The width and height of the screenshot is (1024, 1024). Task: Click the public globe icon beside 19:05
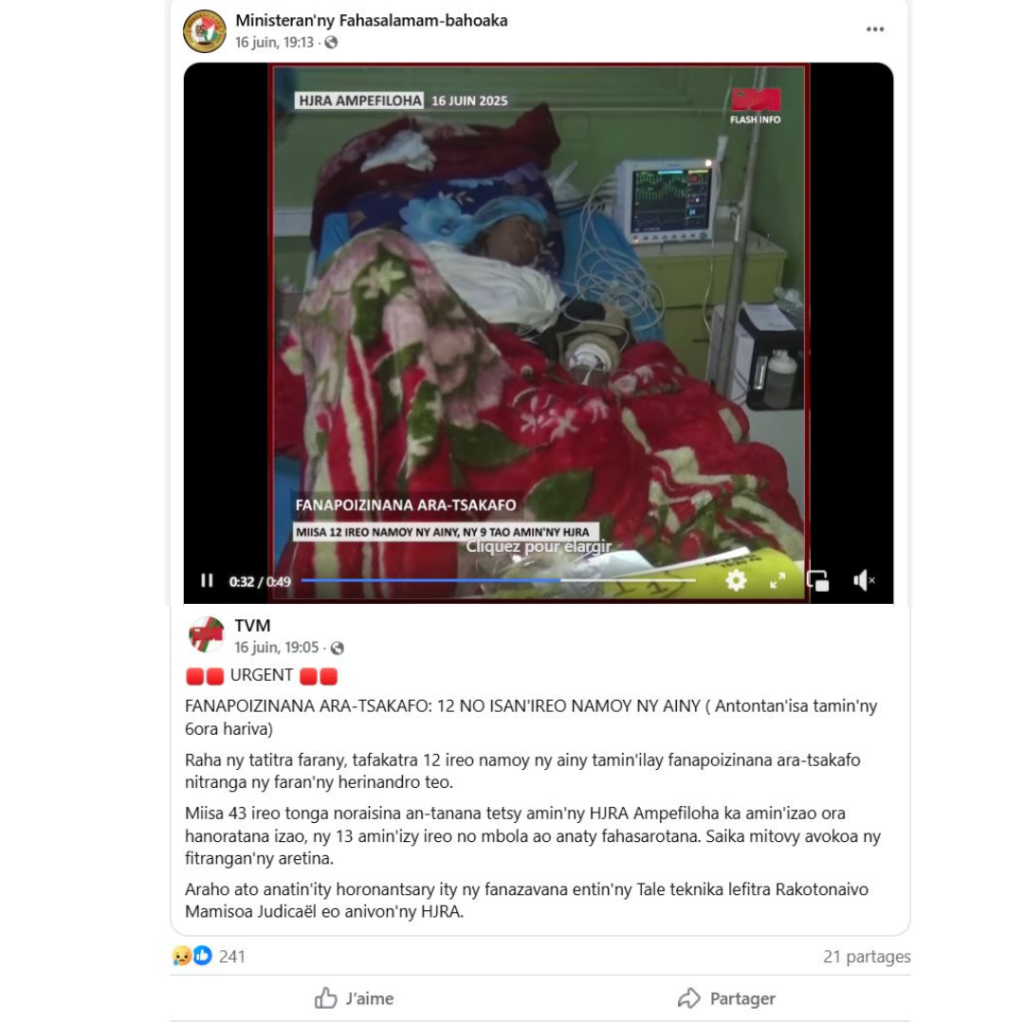click(x=337, y=648)
